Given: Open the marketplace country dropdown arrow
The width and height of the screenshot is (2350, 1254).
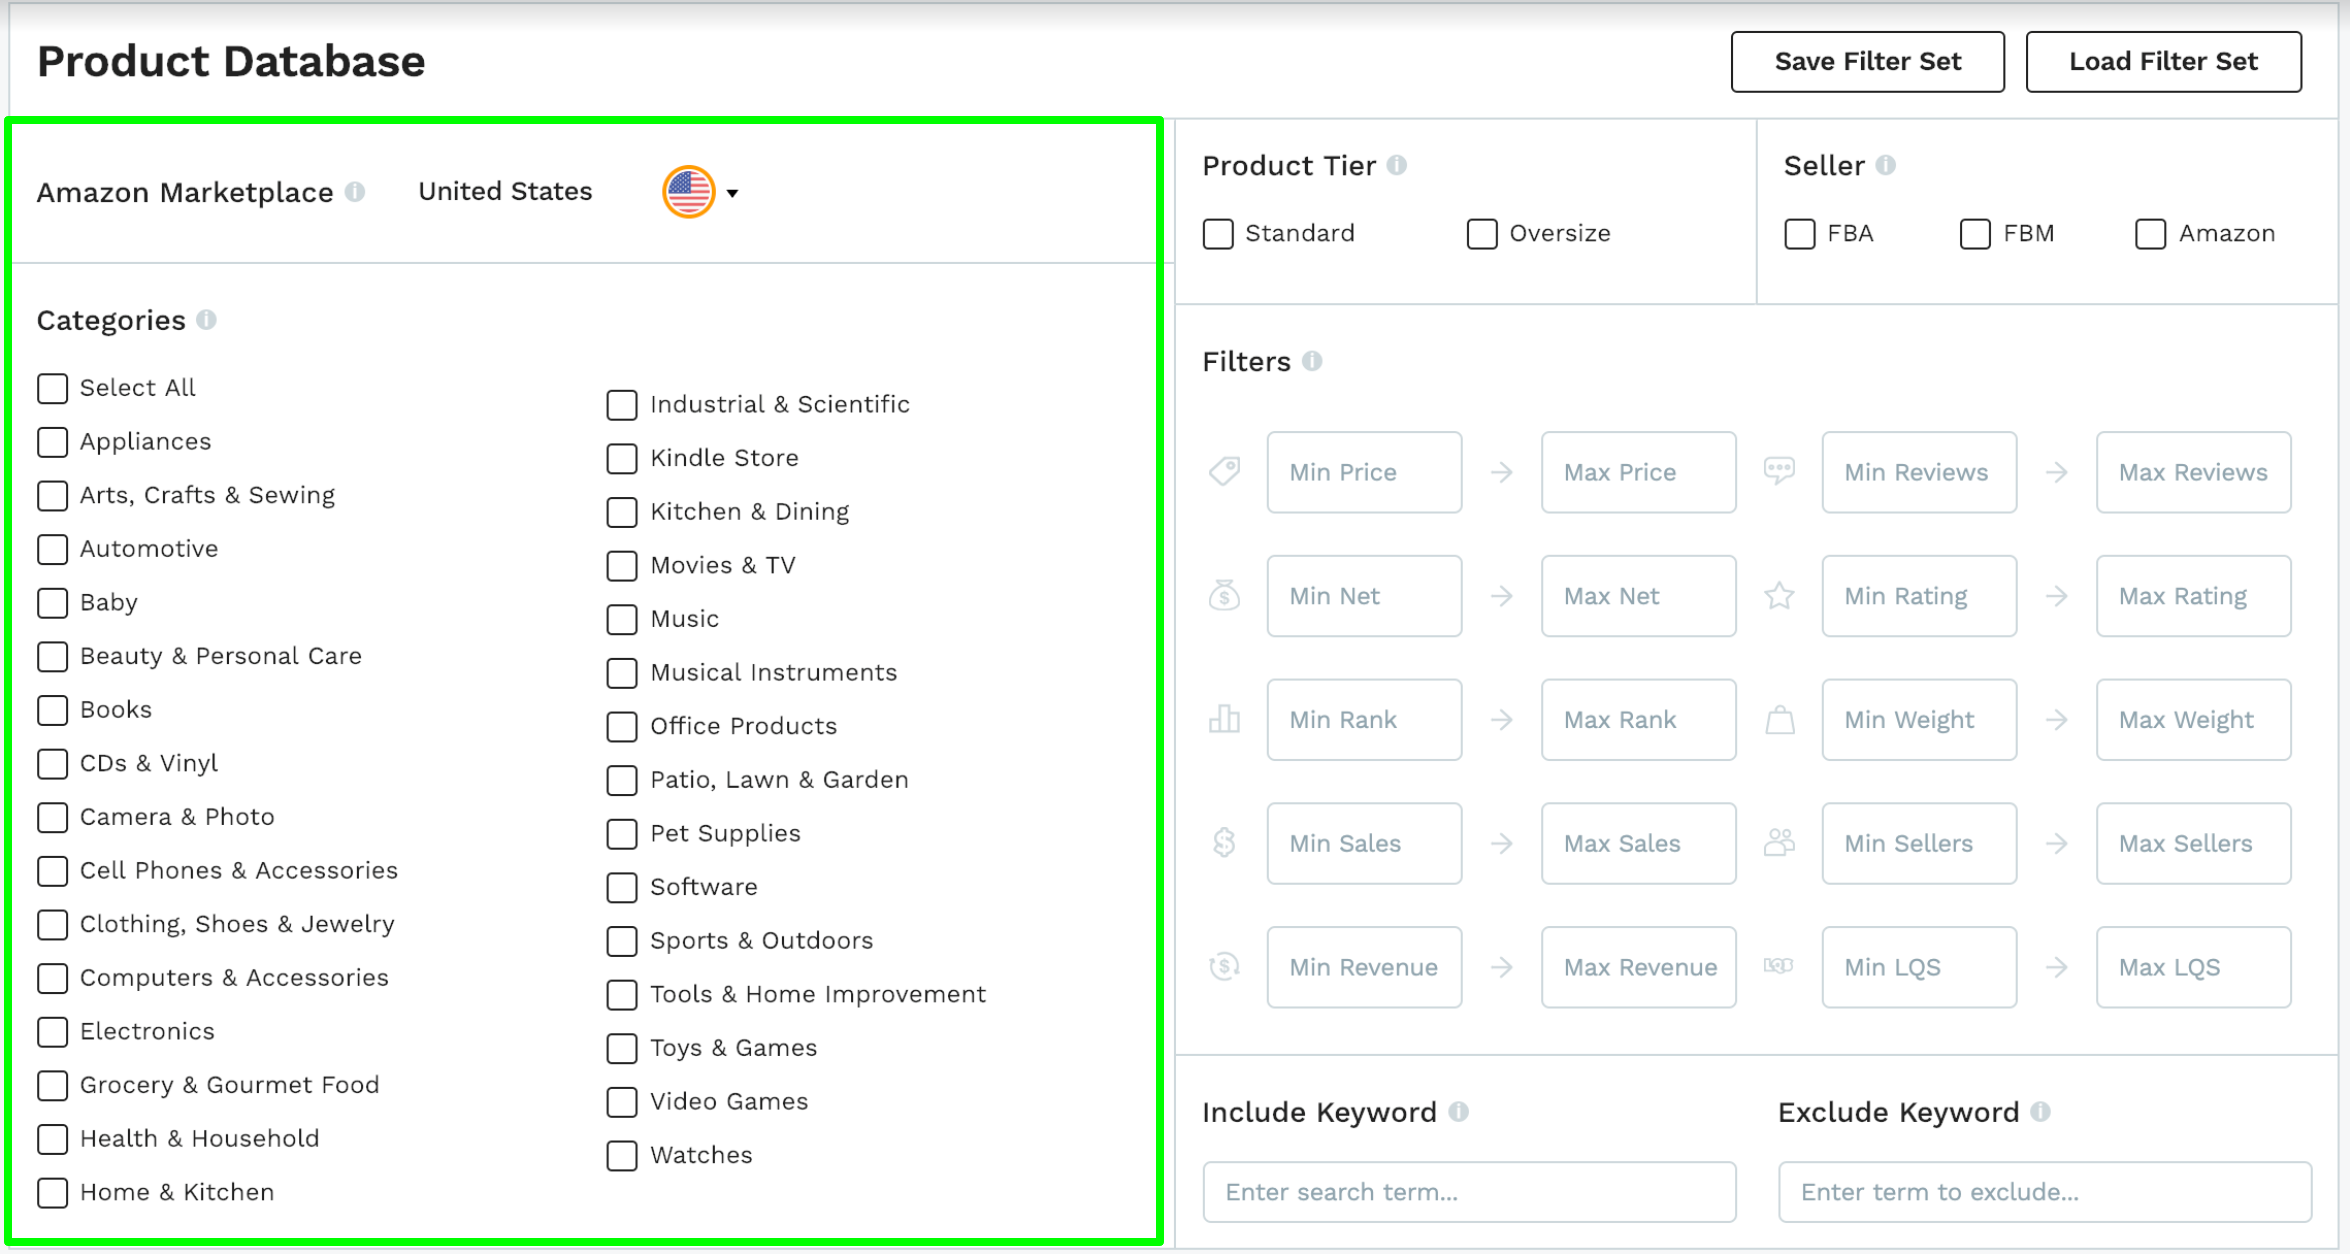Looking at the screenshot, I should 733,193.
